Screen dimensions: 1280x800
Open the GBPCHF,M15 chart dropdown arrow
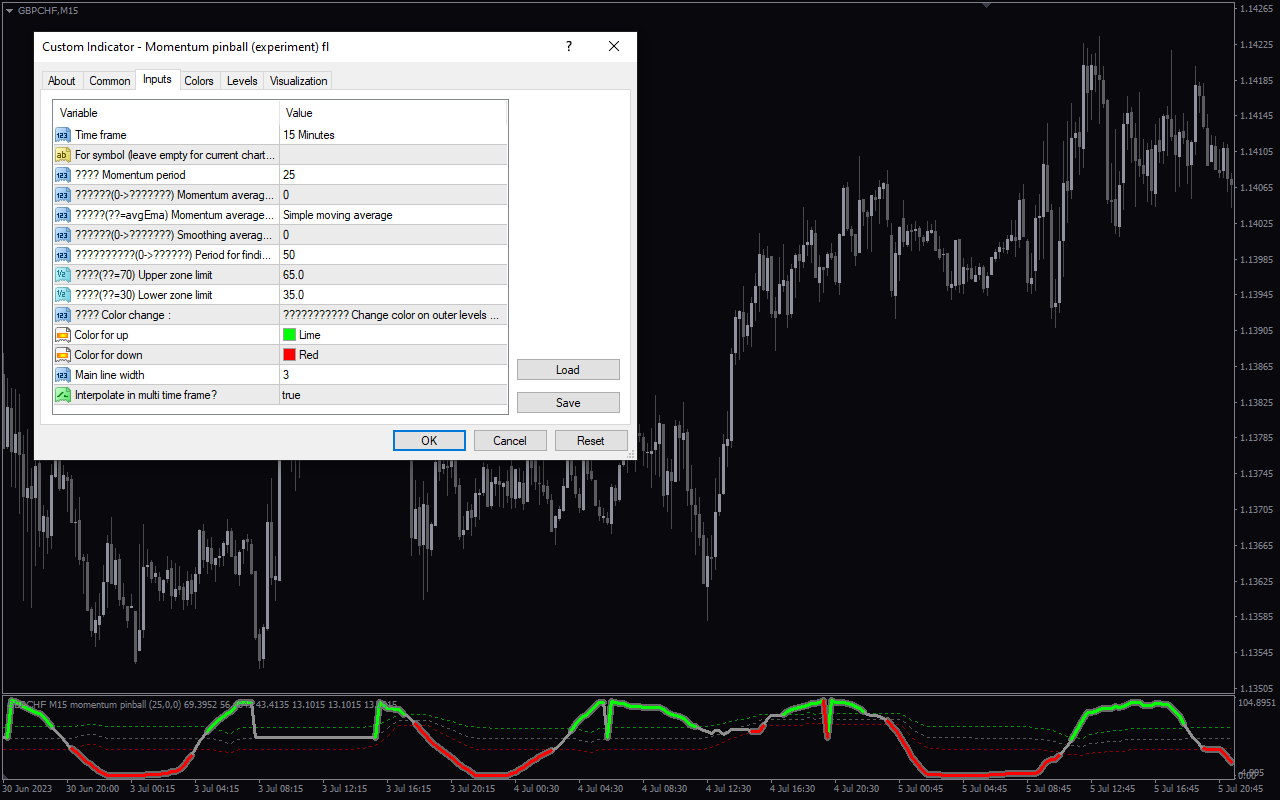tap(9, 9)
